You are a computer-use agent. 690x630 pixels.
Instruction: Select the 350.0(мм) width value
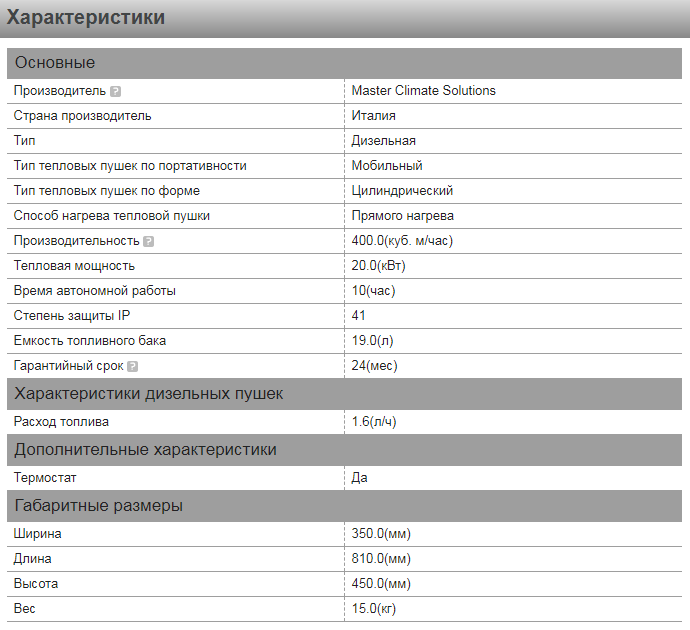(380, 534)
